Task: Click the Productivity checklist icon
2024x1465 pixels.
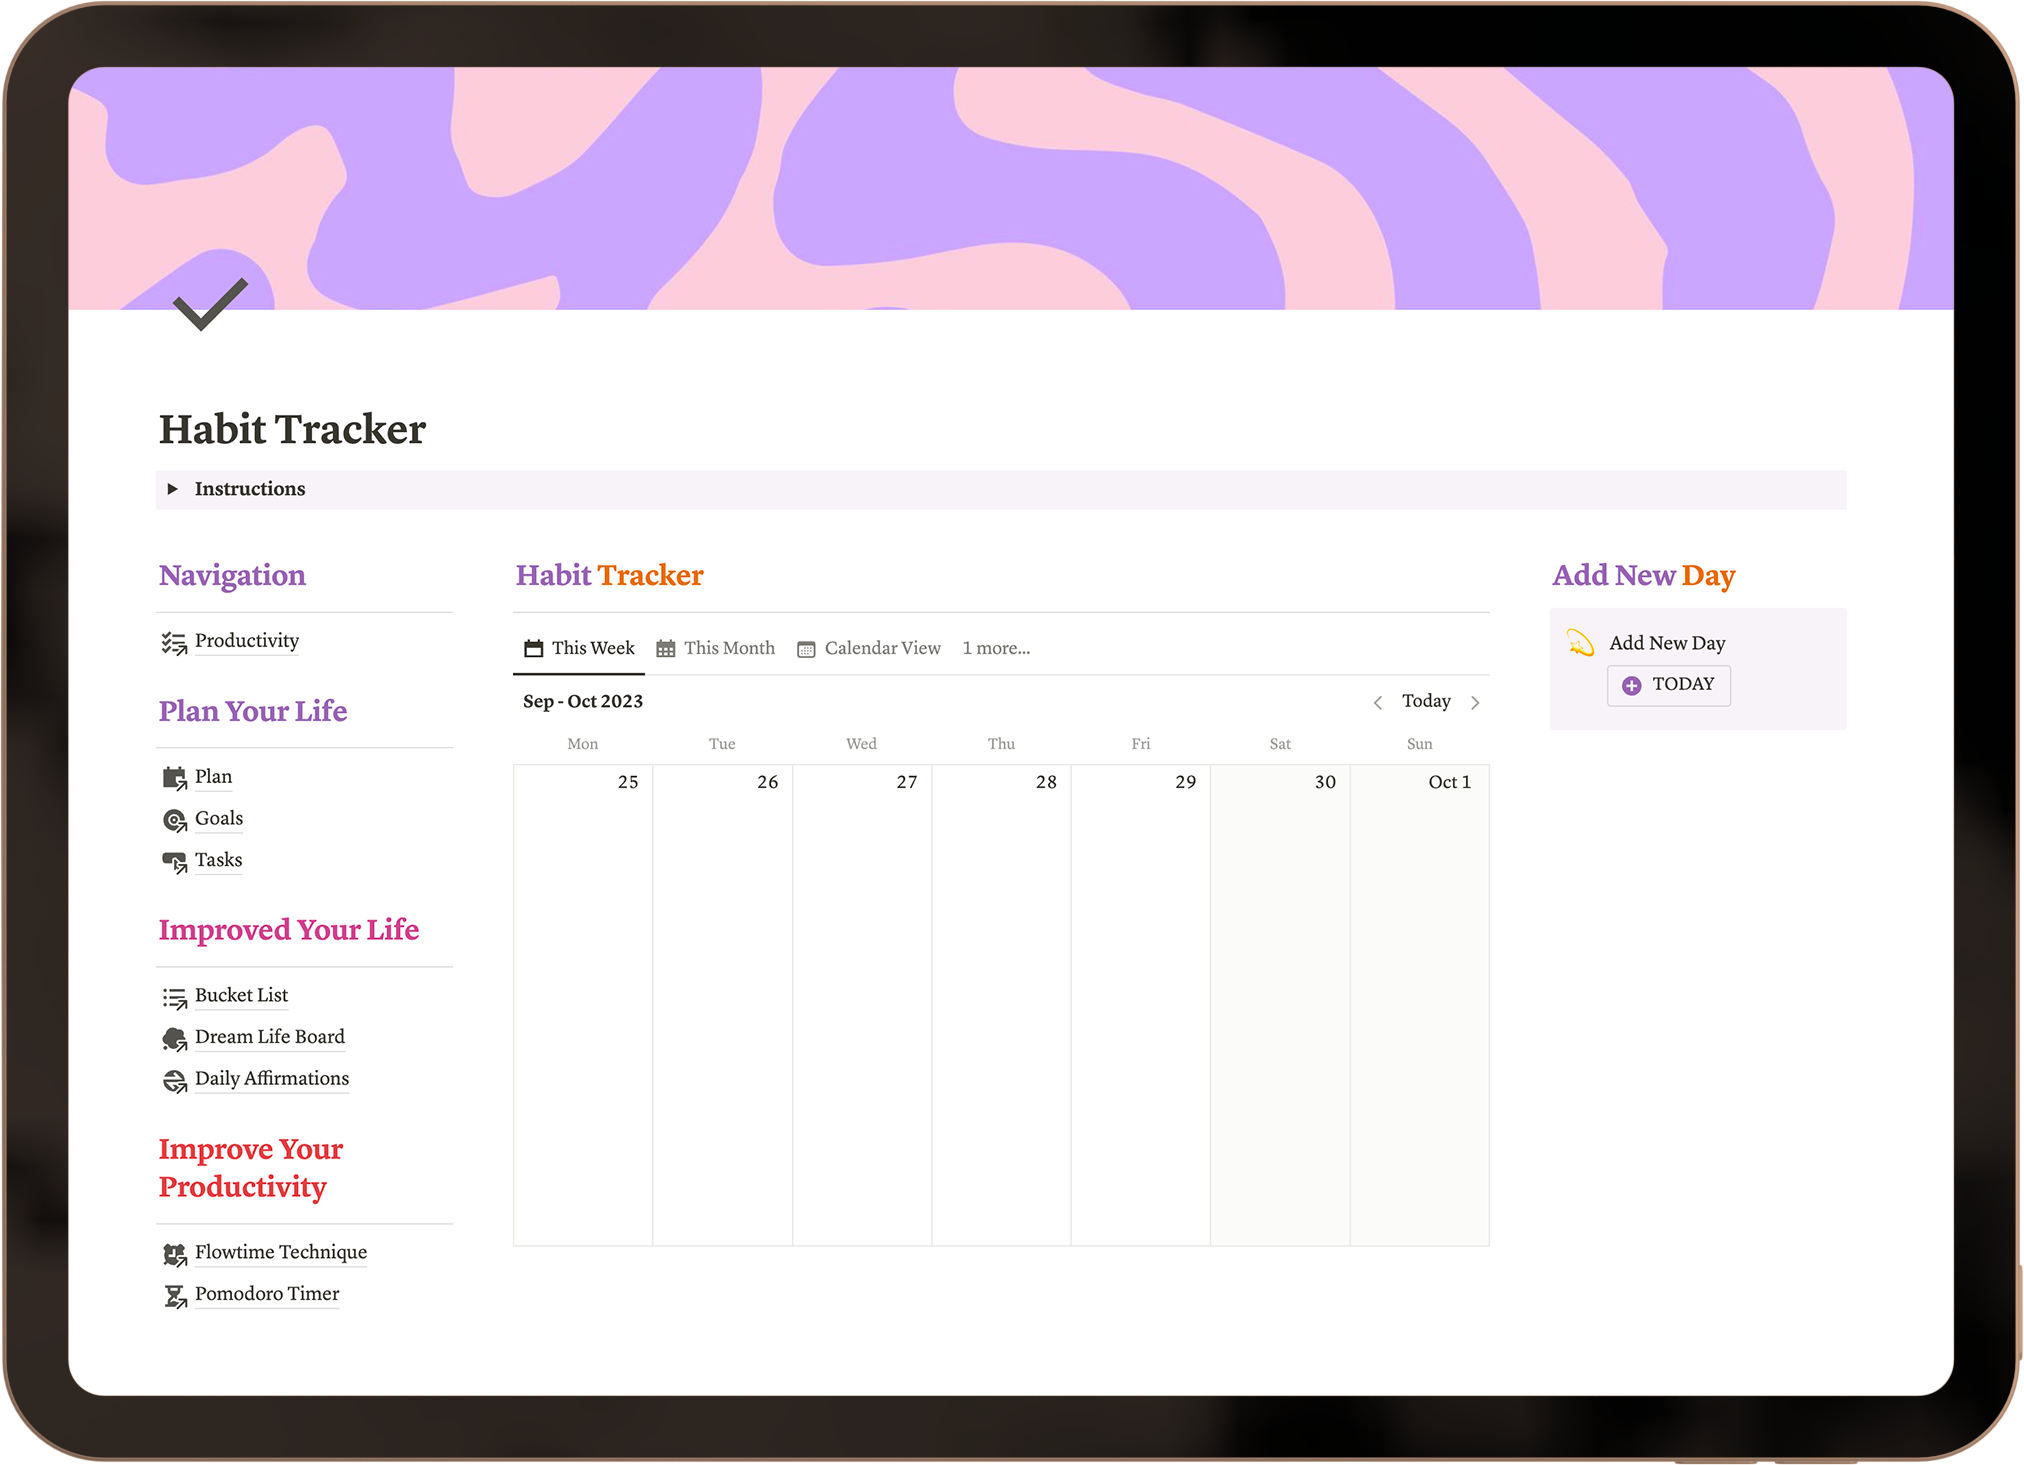Action: click(174, 643)
